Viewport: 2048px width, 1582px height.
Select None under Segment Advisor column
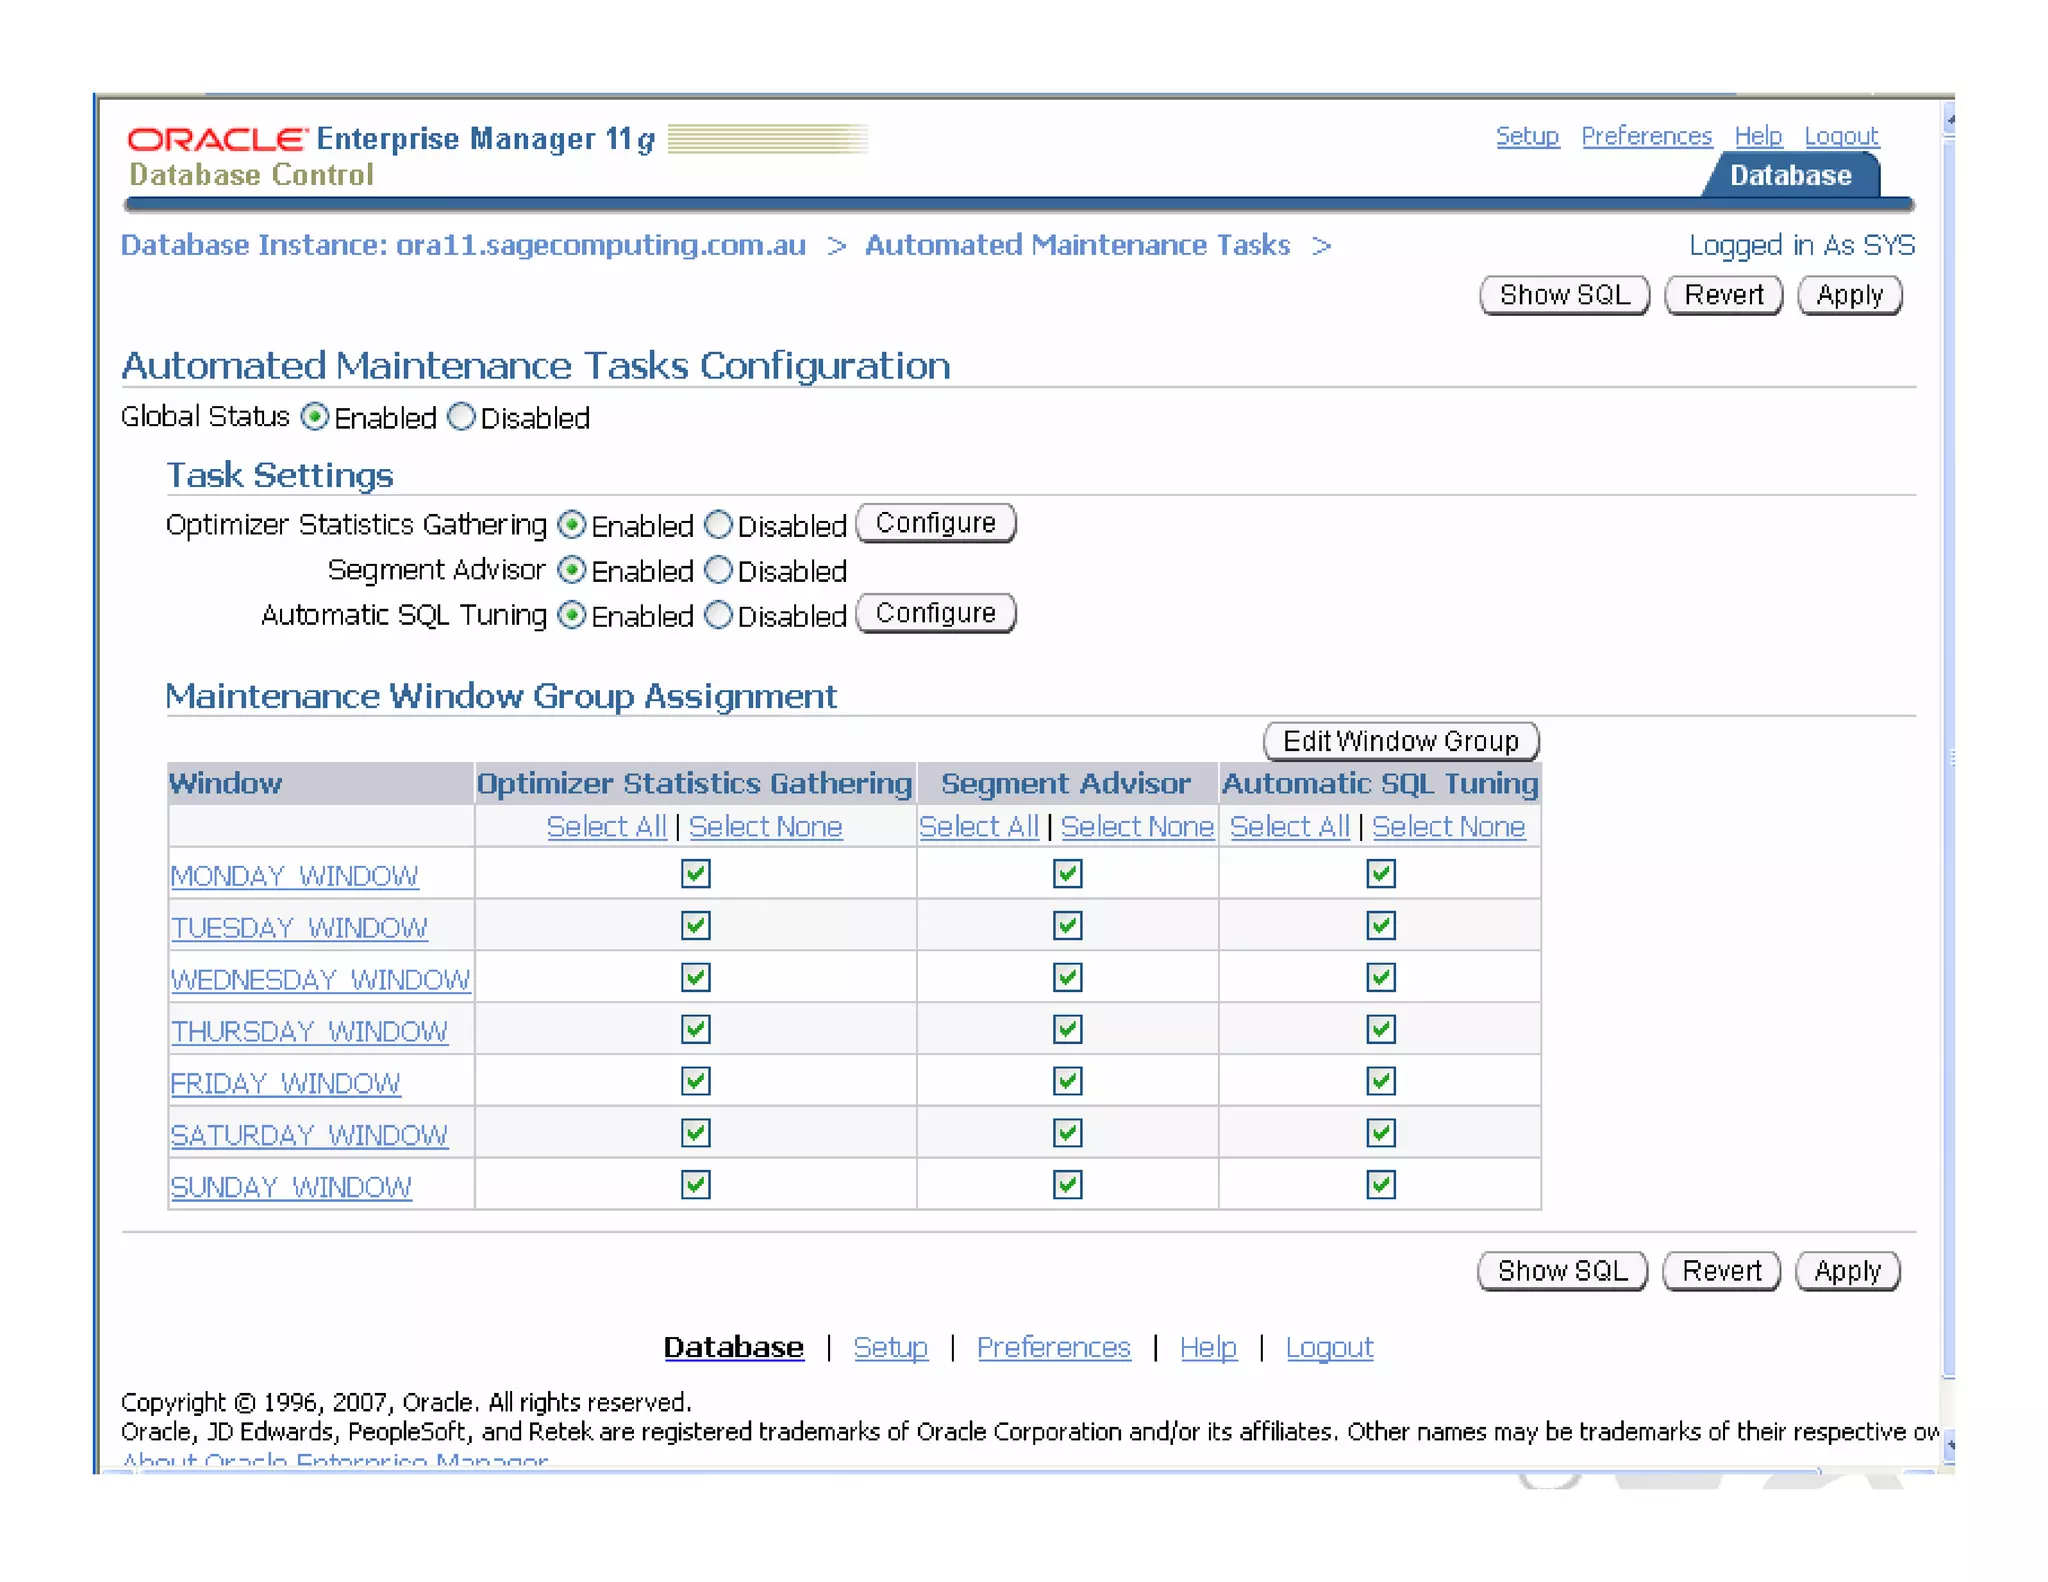(x=1136, y=826)
